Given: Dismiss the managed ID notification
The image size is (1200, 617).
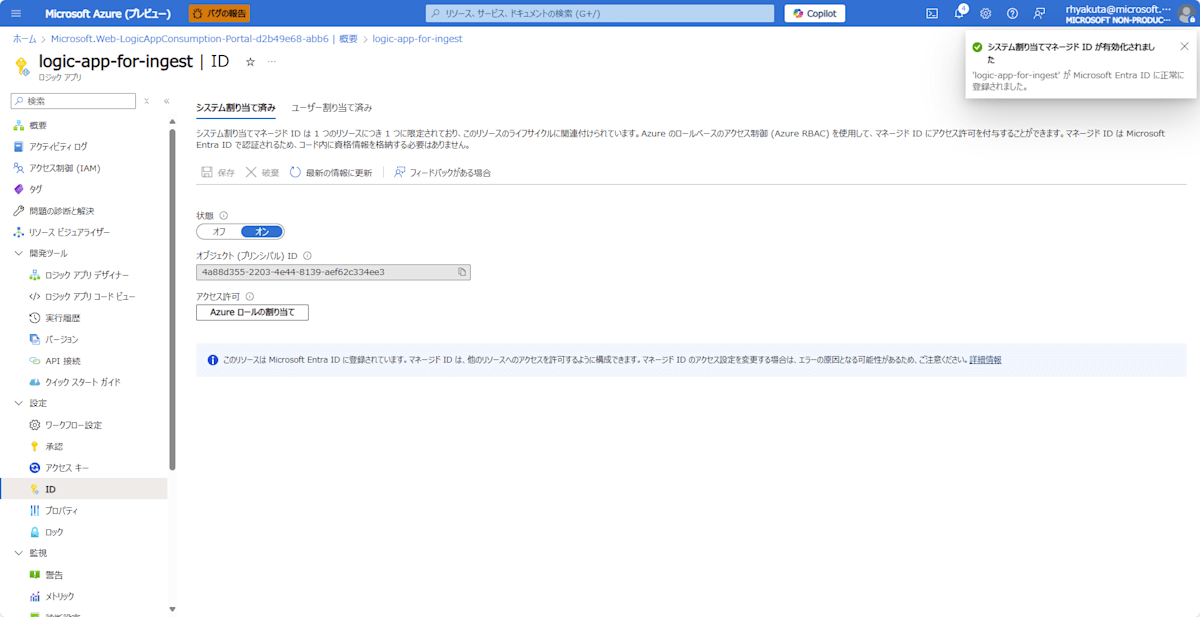Looking at the screenshot, I should click(x=1184, y=46).
